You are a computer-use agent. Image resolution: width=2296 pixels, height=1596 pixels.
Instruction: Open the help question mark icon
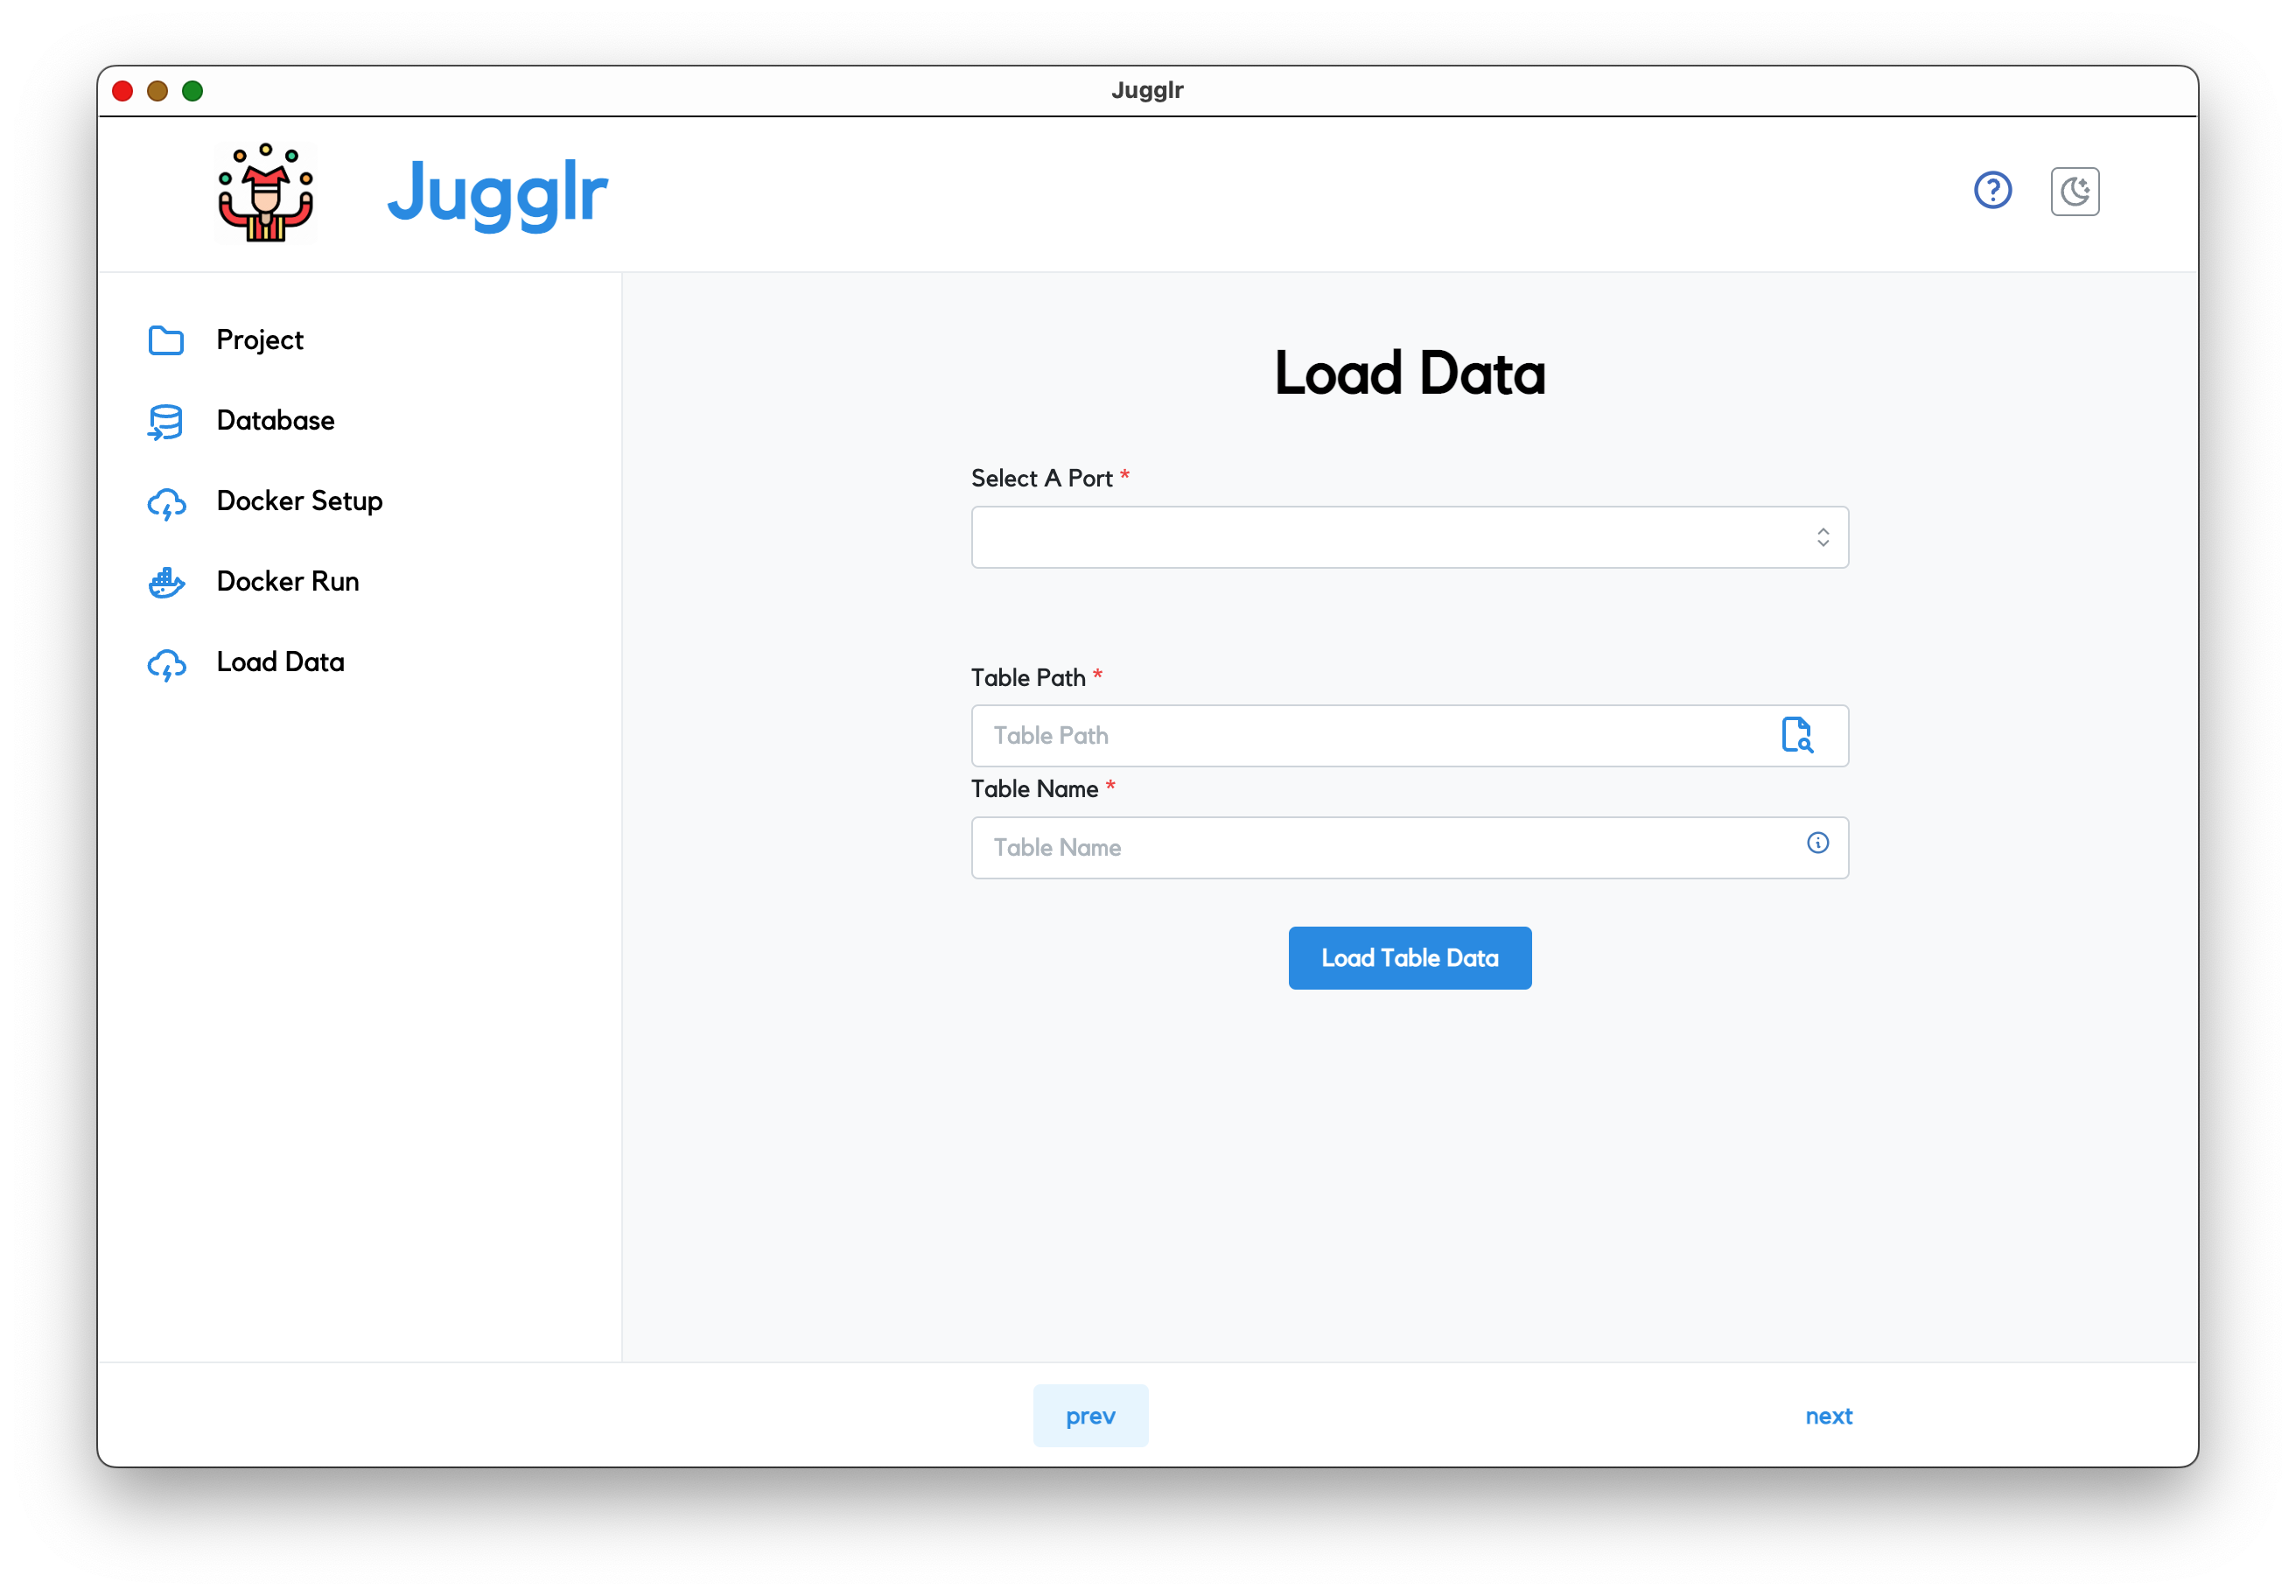(1993, 190)
